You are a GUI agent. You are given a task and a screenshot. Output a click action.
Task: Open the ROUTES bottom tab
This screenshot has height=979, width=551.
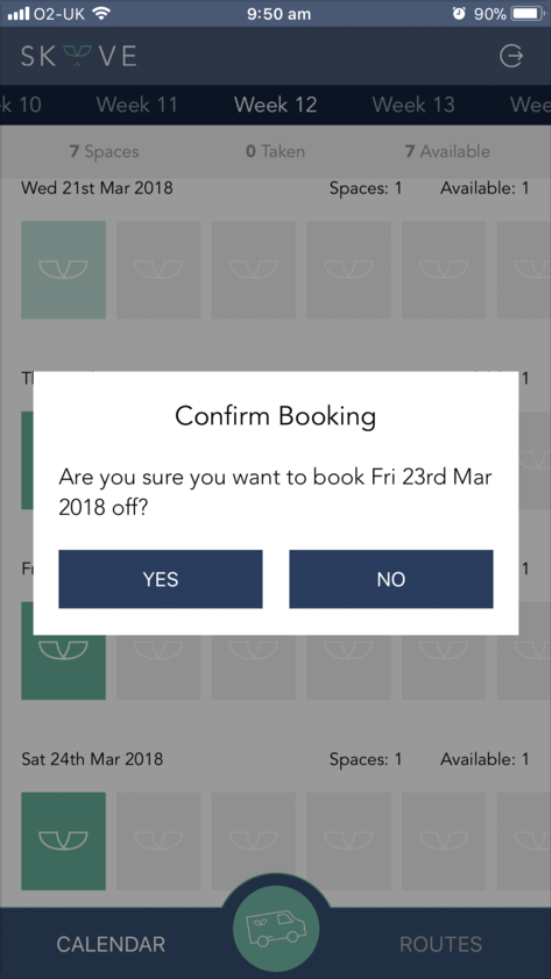pyautogui.click(x=441, y=943)
